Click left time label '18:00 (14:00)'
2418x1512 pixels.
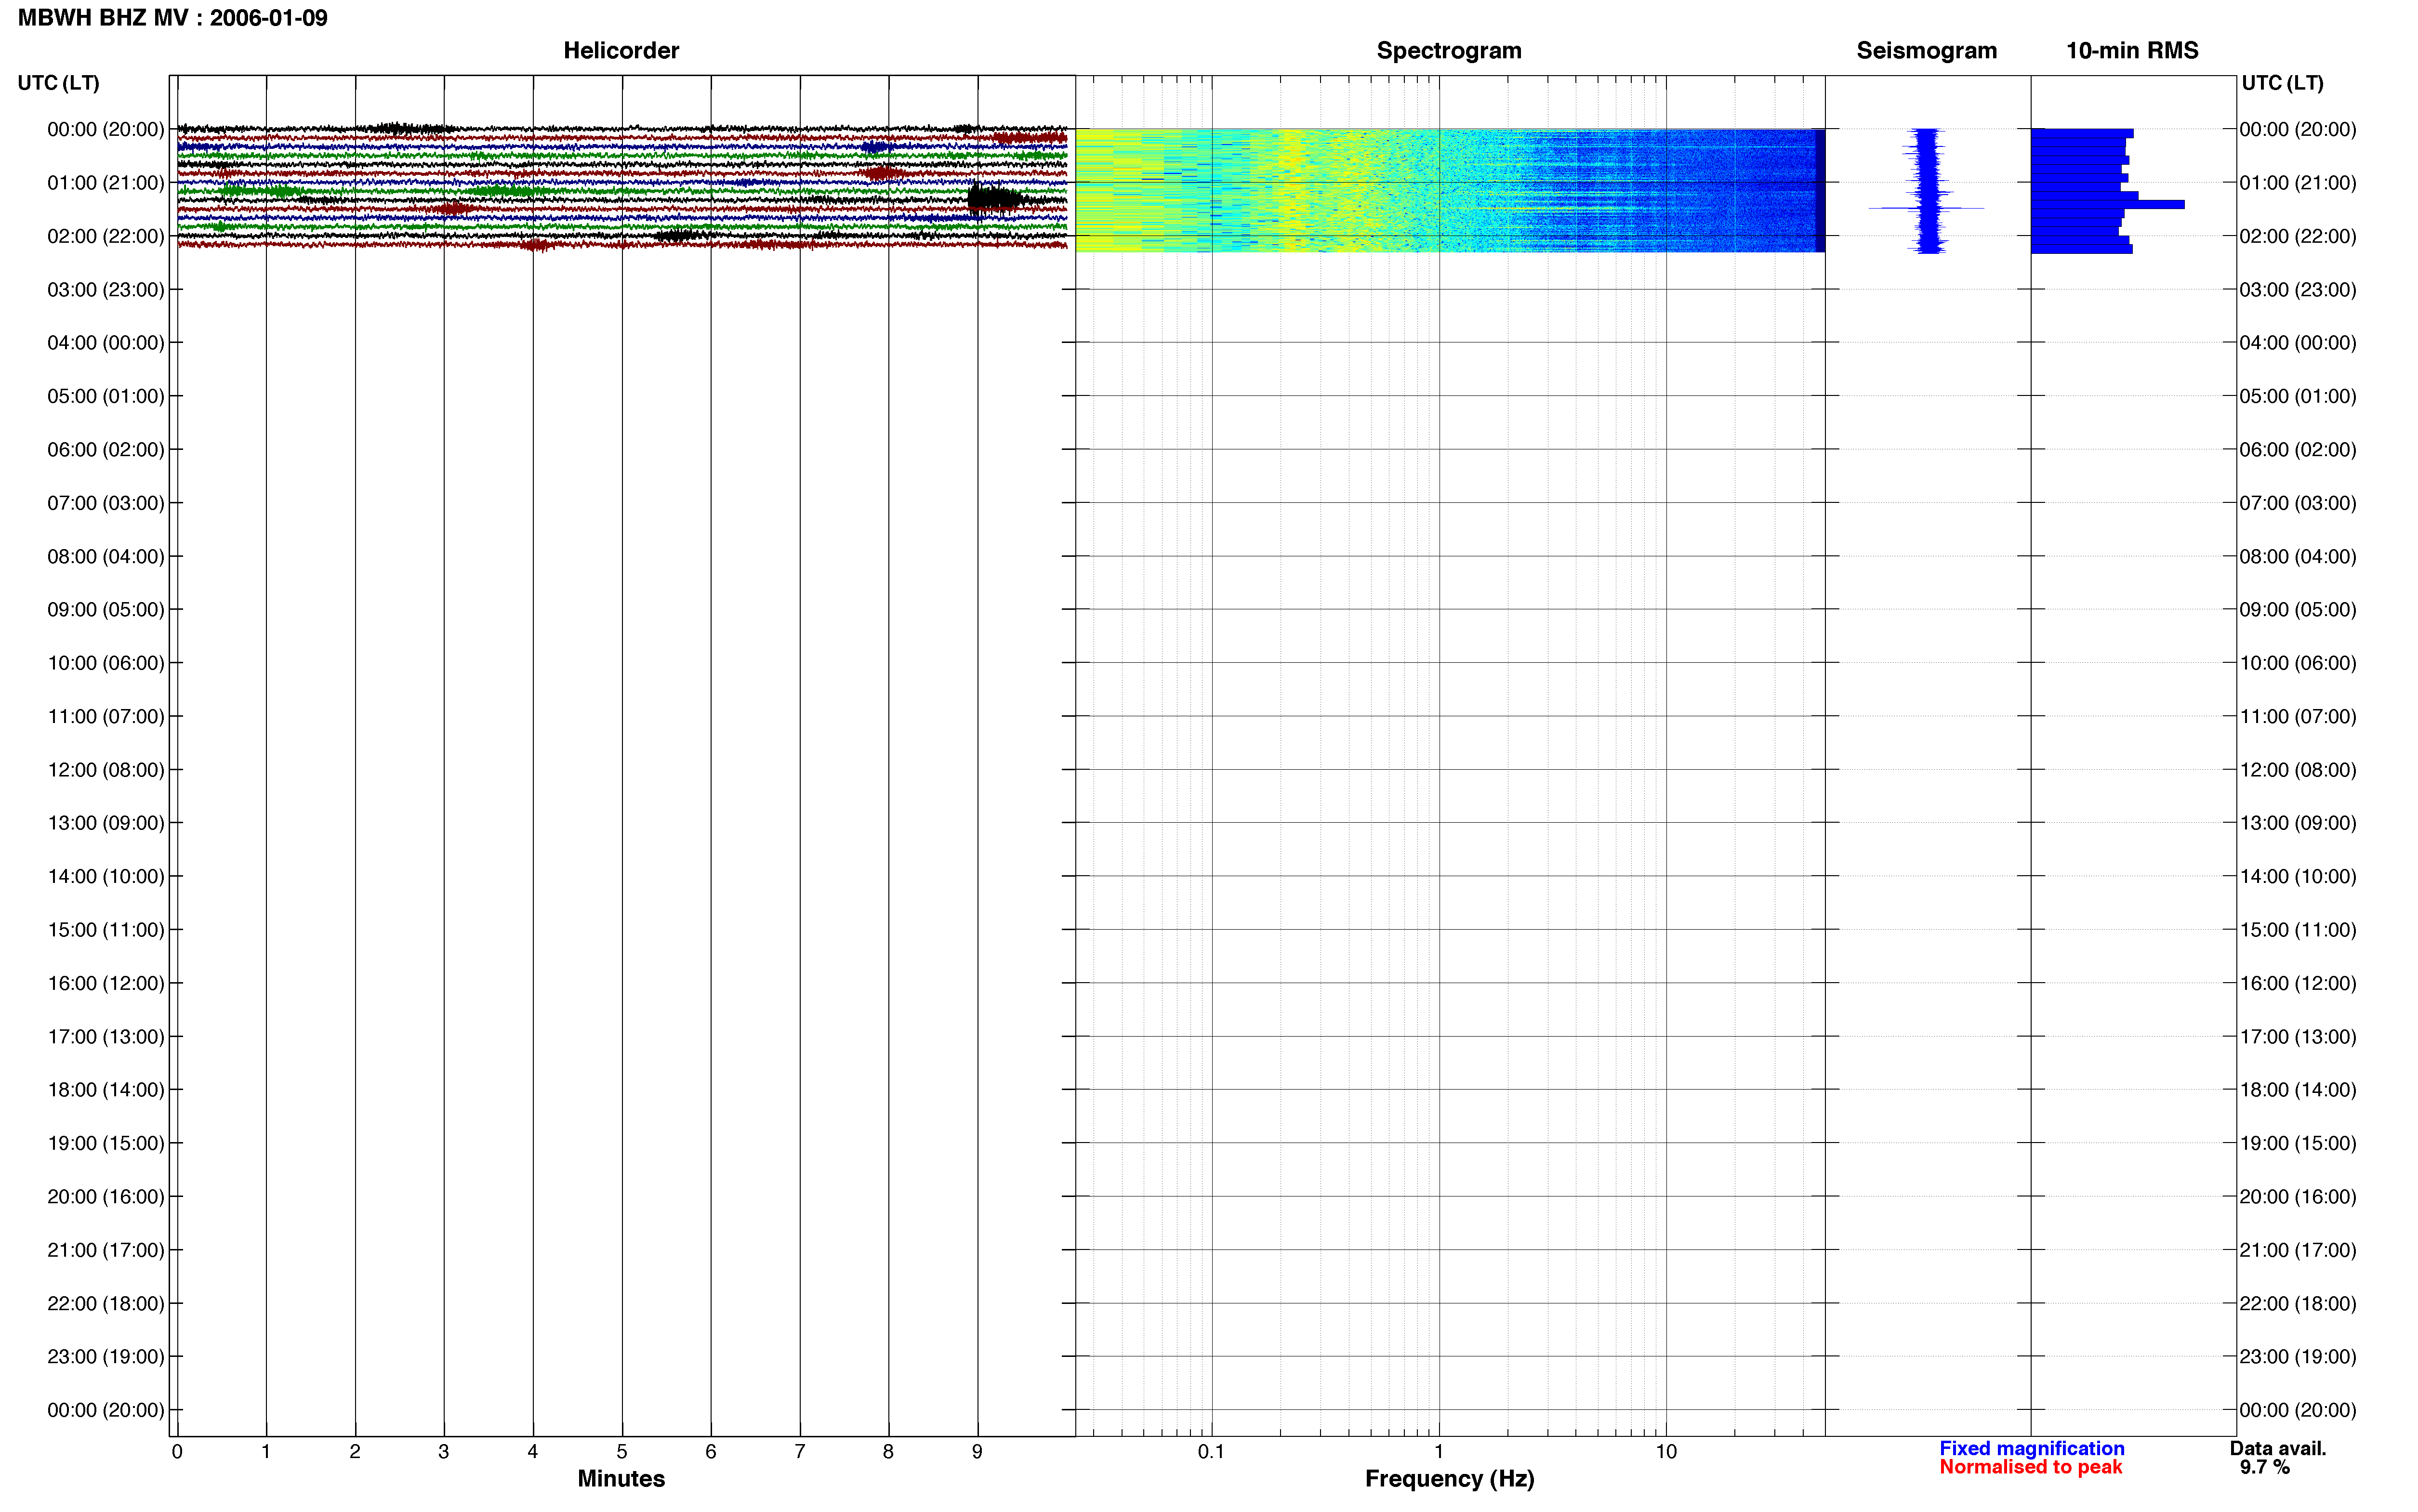(105, 1090)
